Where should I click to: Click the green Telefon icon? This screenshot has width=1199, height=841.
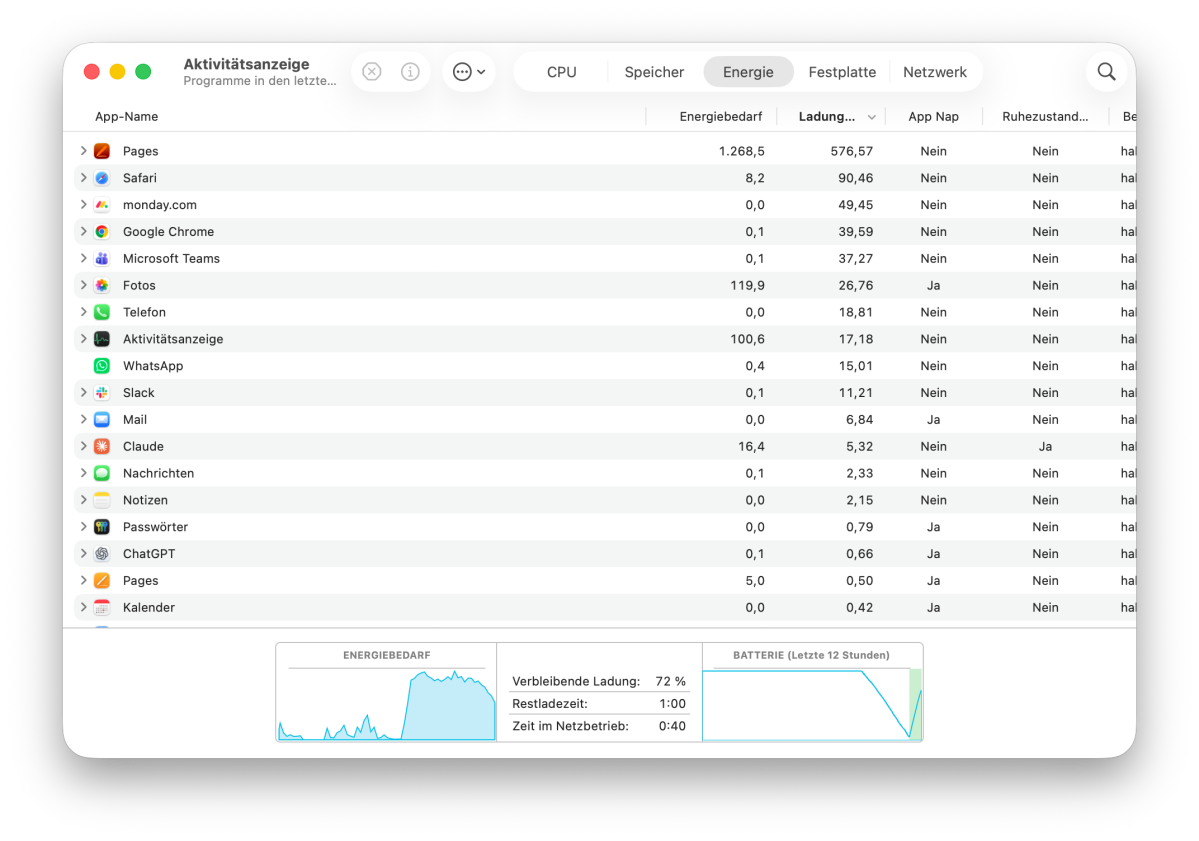tap(102, 312)
